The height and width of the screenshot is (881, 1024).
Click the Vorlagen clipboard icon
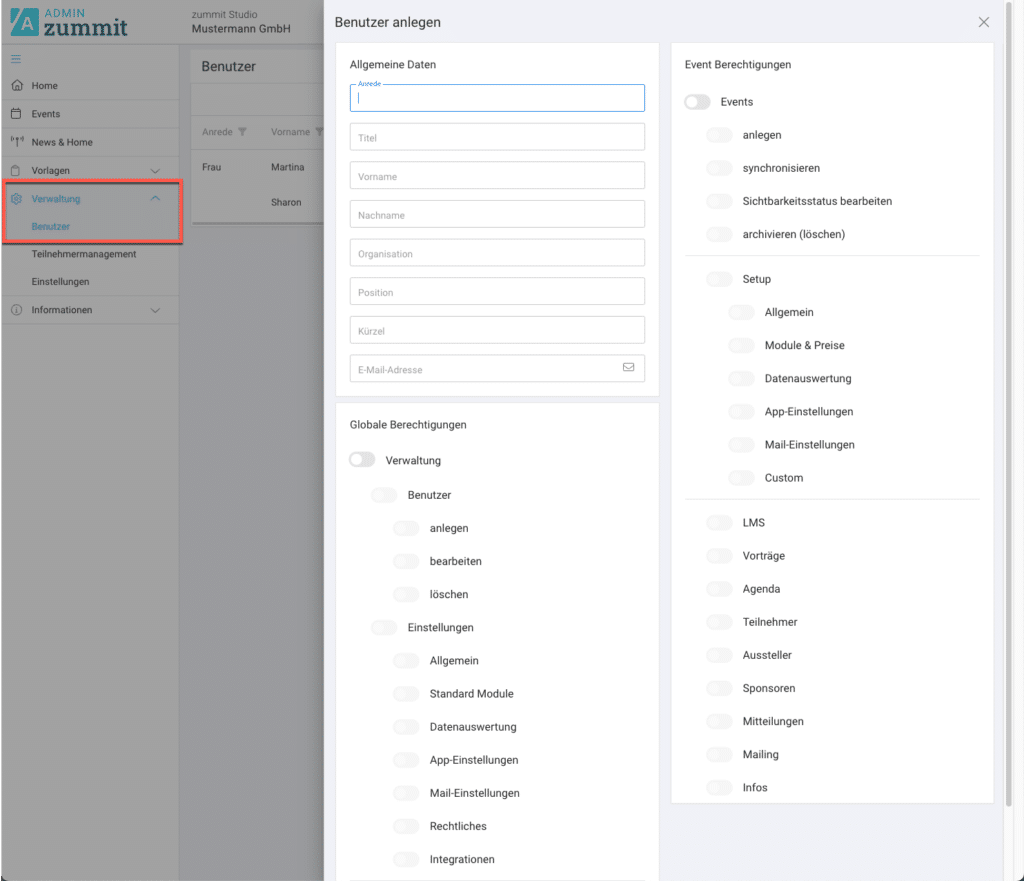16,170
